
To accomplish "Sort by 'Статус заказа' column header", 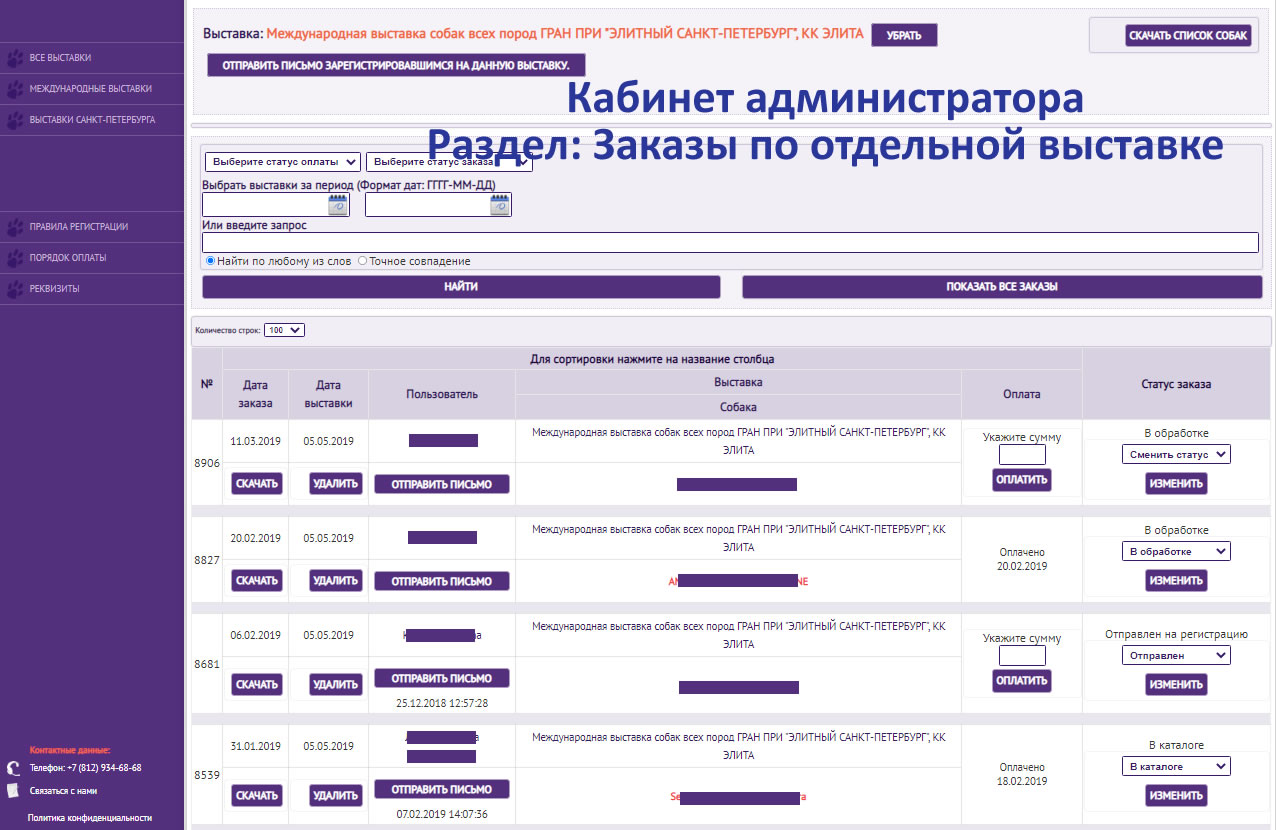I will point(1176,384).
